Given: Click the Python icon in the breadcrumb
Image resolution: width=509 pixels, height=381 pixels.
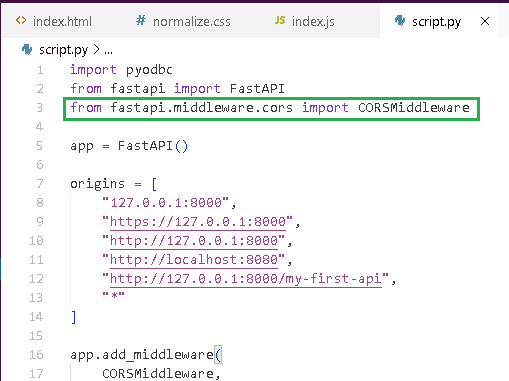Looking at the screenshot, I should tap(27, 50).
